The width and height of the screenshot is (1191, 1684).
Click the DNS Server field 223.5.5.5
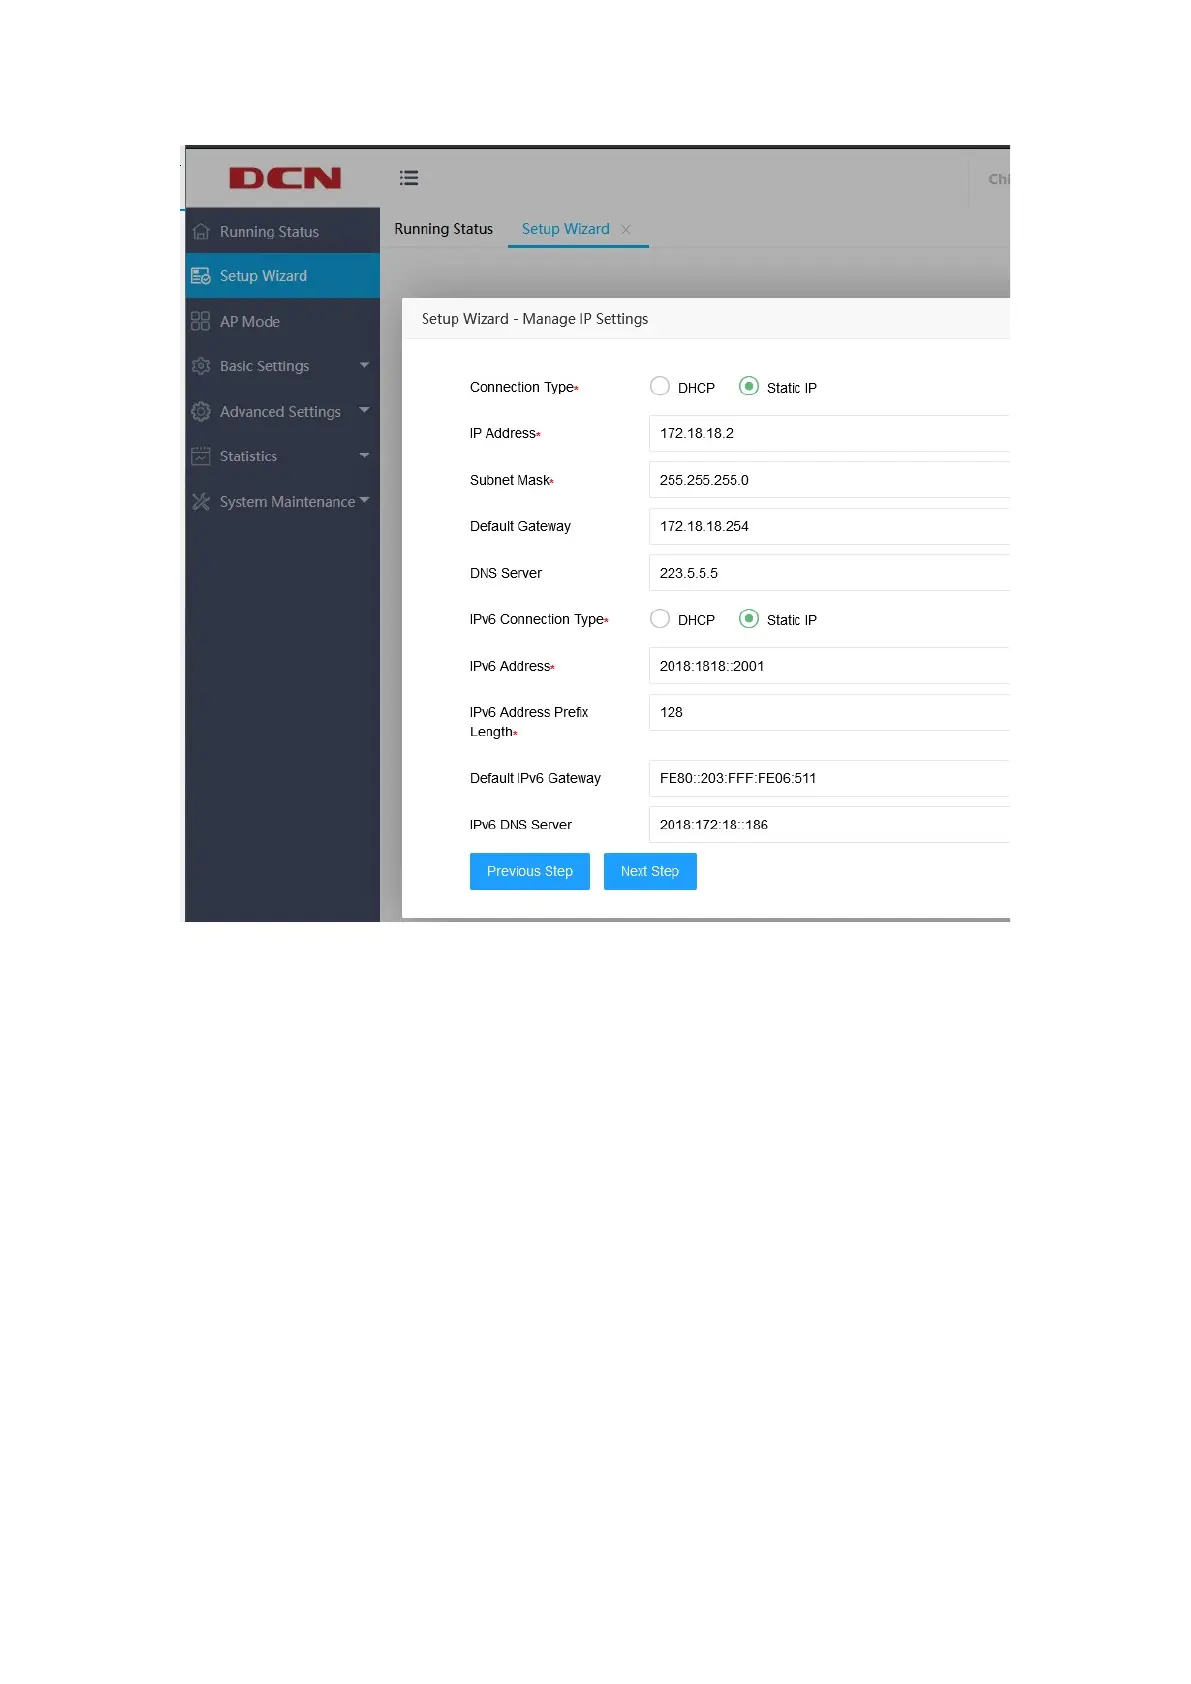point(829,573)
